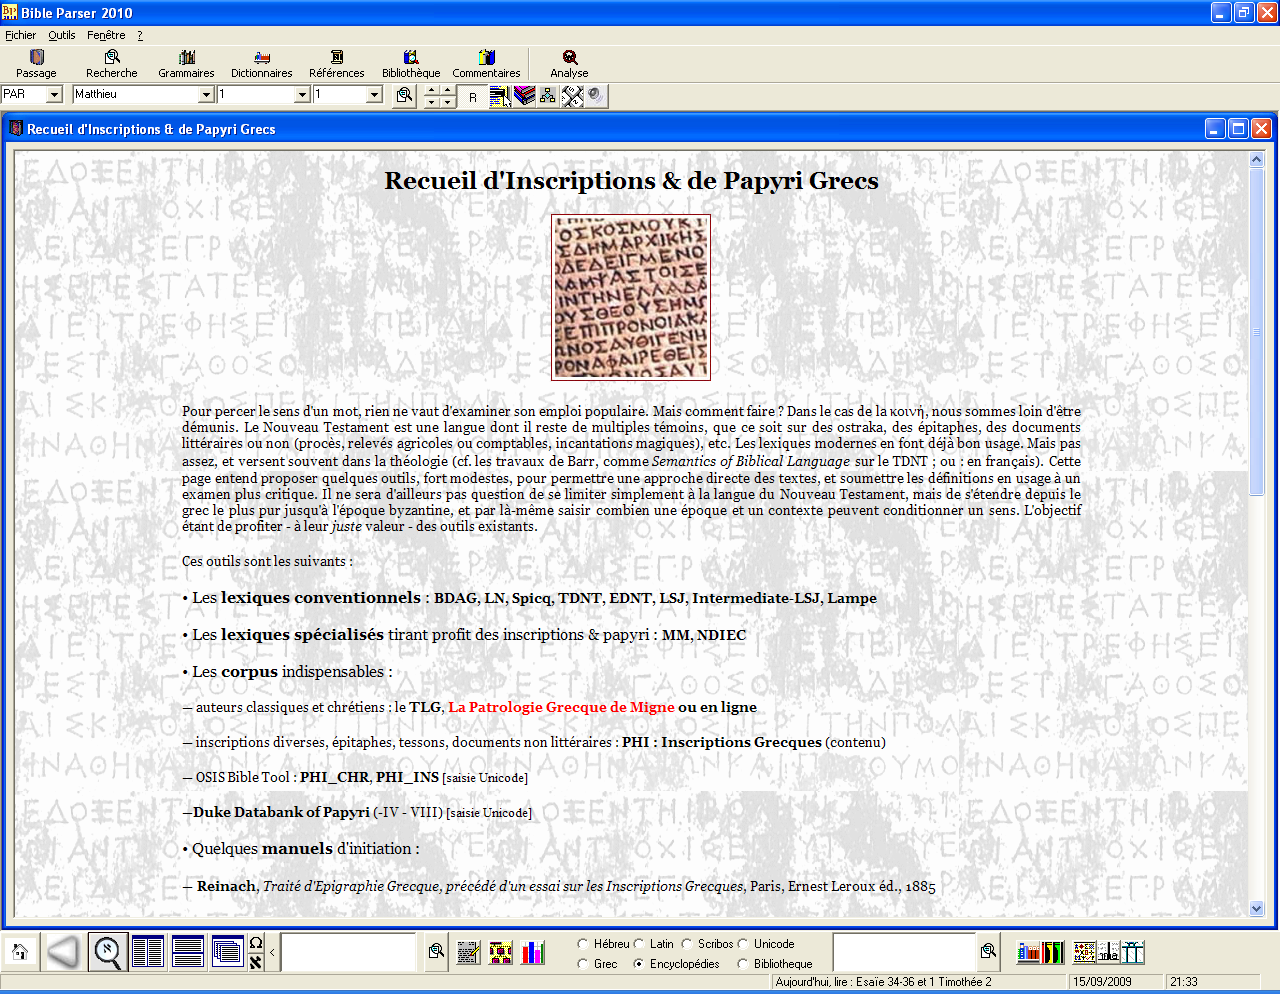This screenshot has width=1280, height=994.
Task: Click the magnifier search icon beside verse dropdown
Action: (404, 95)
